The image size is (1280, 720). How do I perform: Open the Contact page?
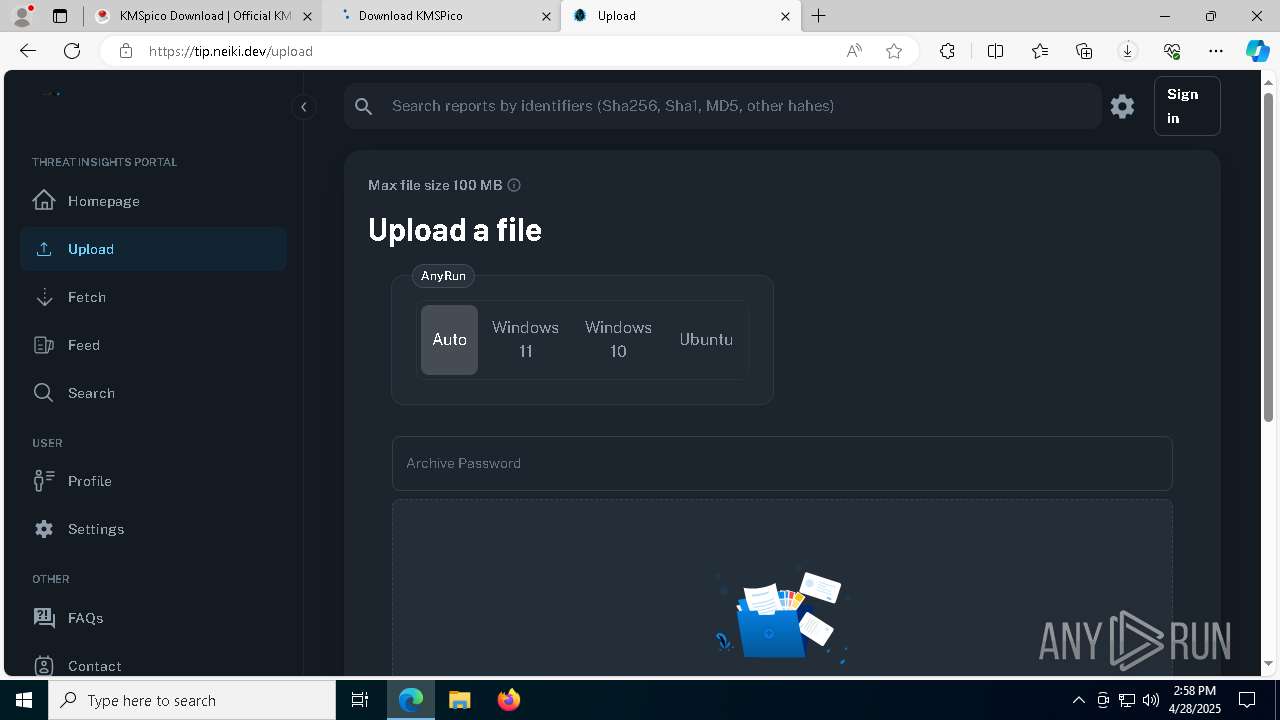(153, 666)
